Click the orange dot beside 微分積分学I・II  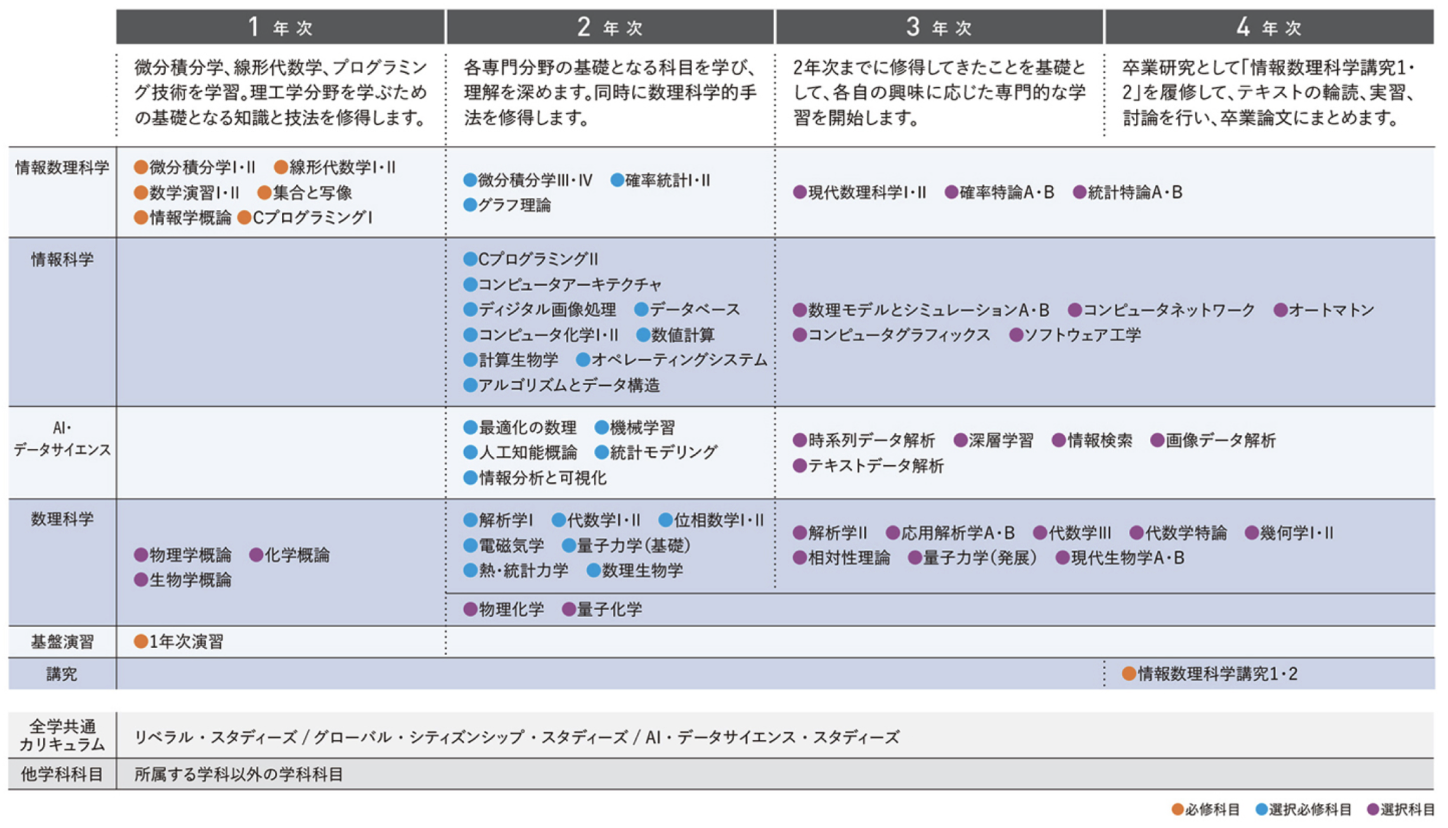click(141, 167)
